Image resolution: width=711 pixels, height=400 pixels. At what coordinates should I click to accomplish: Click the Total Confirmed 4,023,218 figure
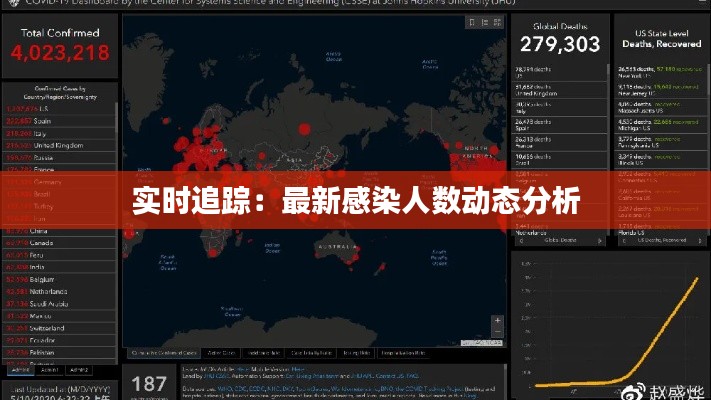pos(60,53)
